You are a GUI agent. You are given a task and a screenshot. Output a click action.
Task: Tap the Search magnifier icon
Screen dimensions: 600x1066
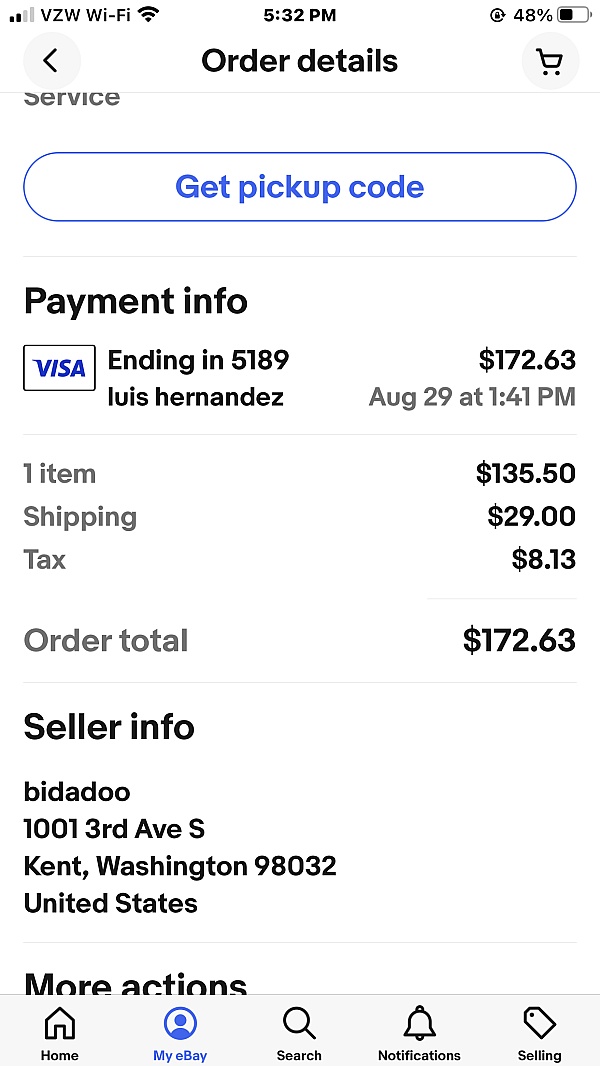pyautogui.click(x=299, y=1031)
